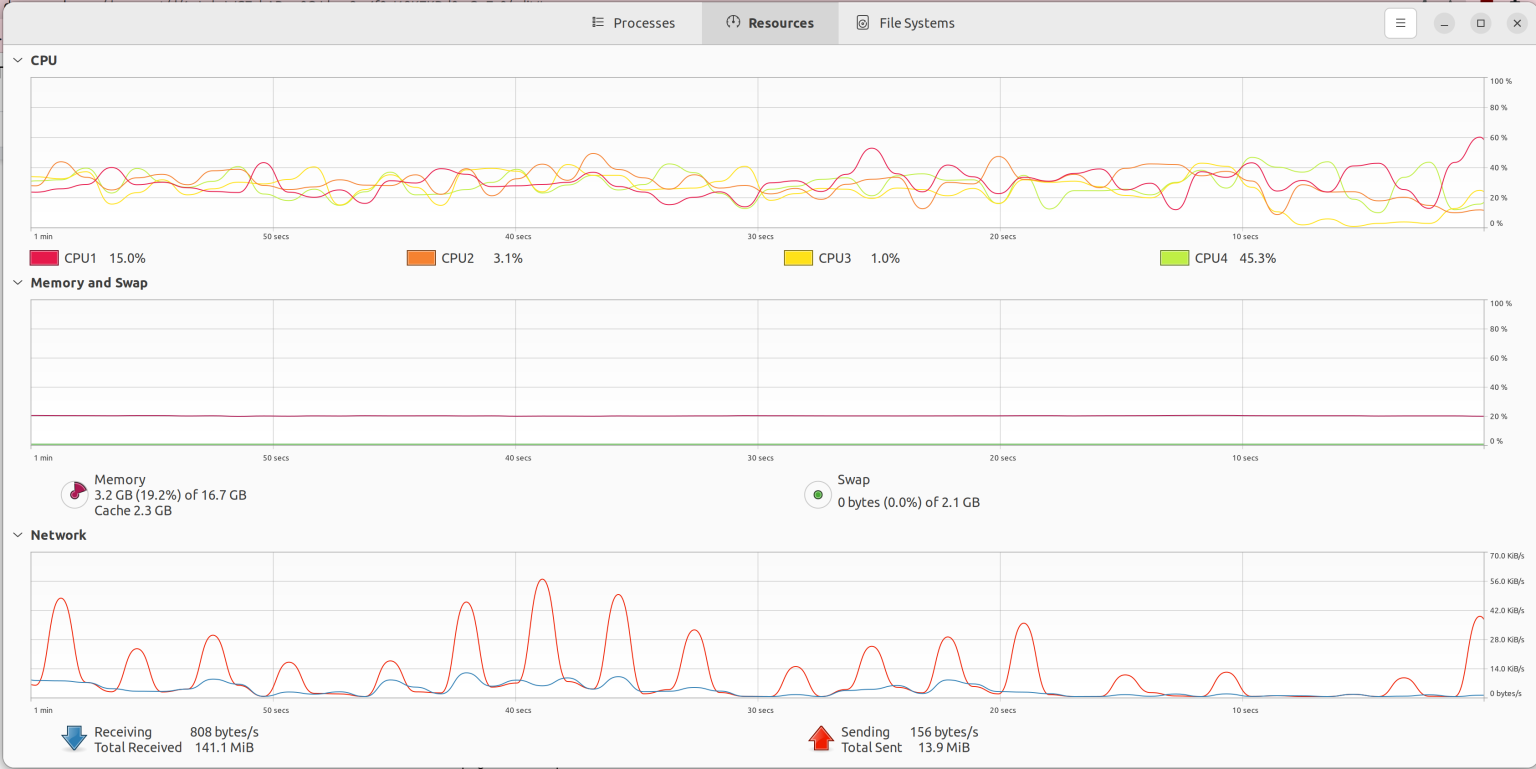Click the CPU1 percentage label

tap(129, 257)
